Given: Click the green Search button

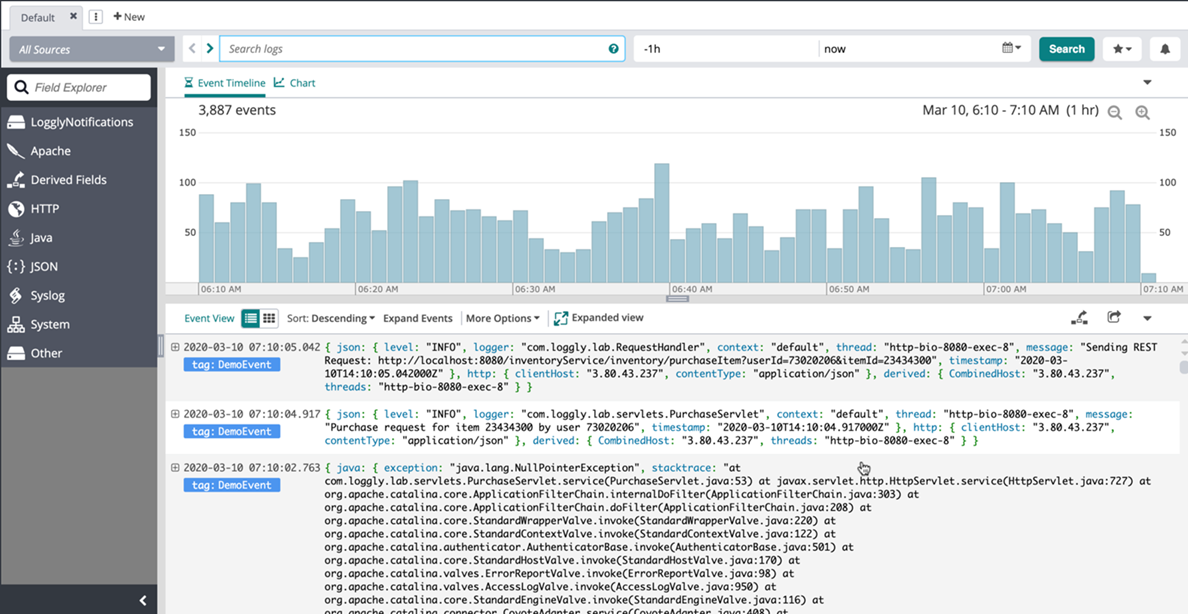Looking at the screenshot, I should pyautogui.click(x=1066, y=49).
